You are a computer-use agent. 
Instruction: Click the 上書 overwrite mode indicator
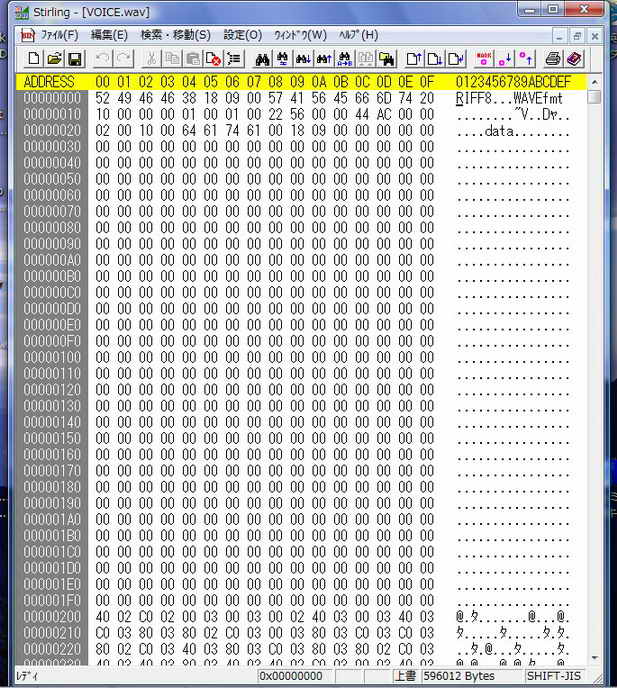[x=405, y=677]
